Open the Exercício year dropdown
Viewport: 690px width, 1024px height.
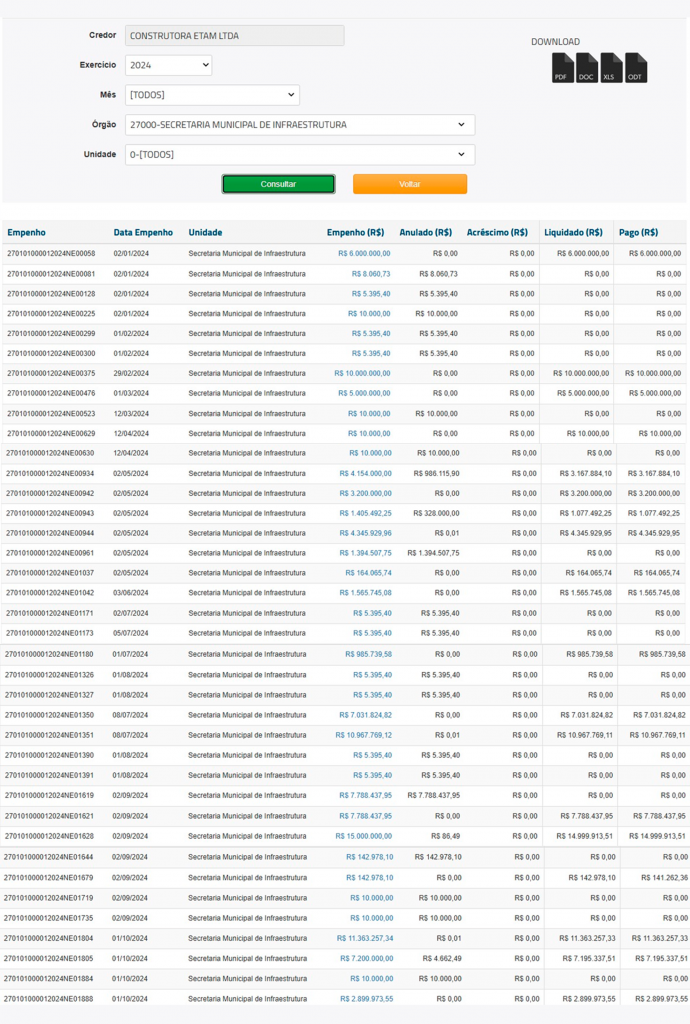tap(169, 65)
